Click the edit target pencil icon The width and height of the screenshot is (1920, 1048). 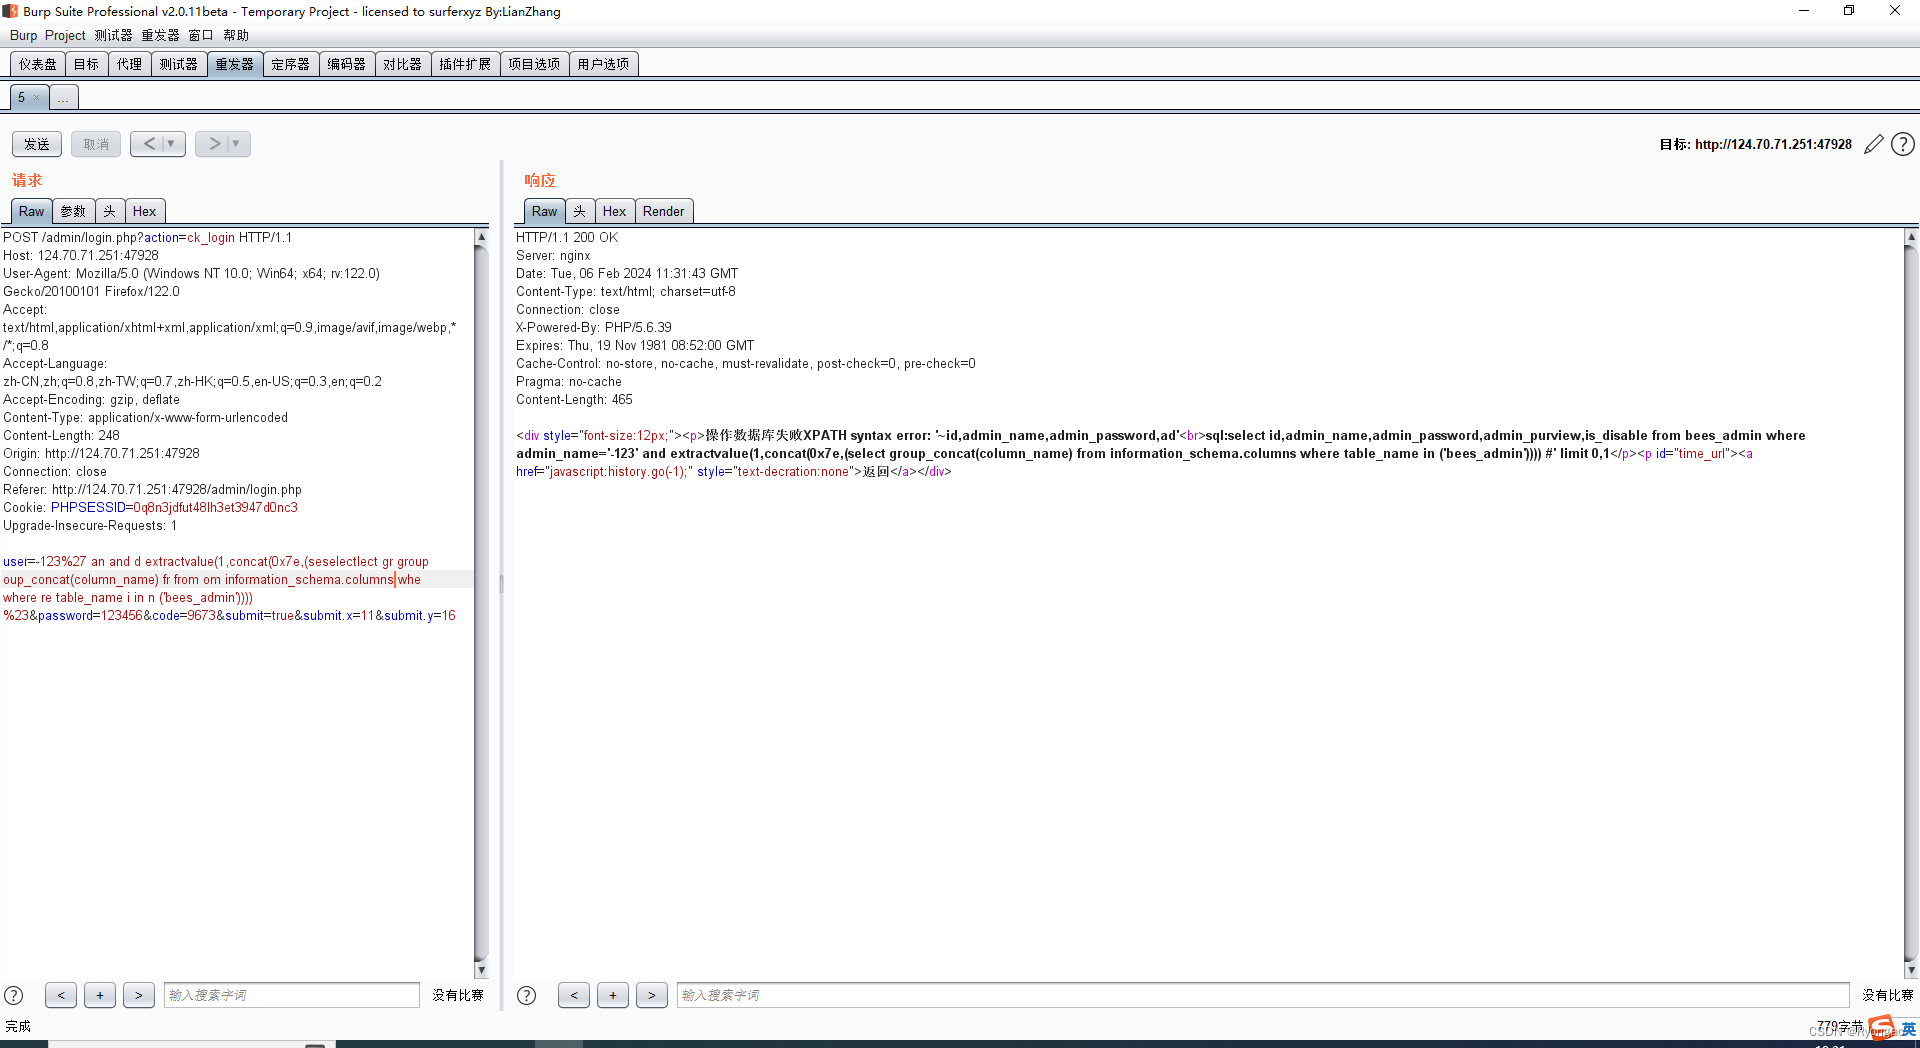click(x=1874, y=144)
